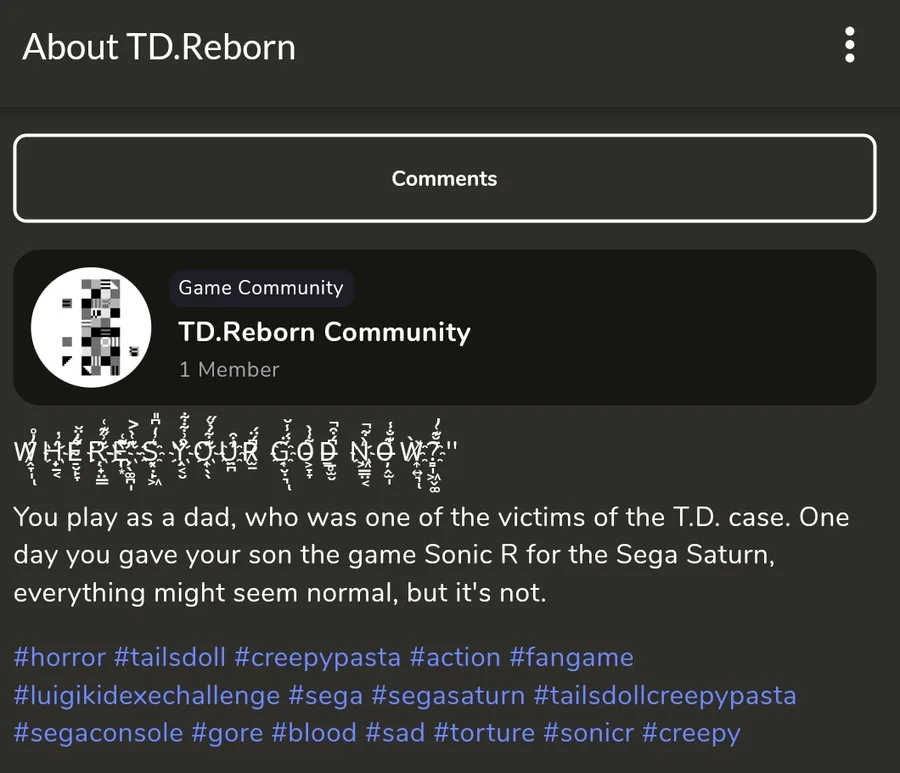Image resolution: width=900 pixels, height=773 pixels.
Task: Click the #blood hashtag
Action: pos(314,733)
